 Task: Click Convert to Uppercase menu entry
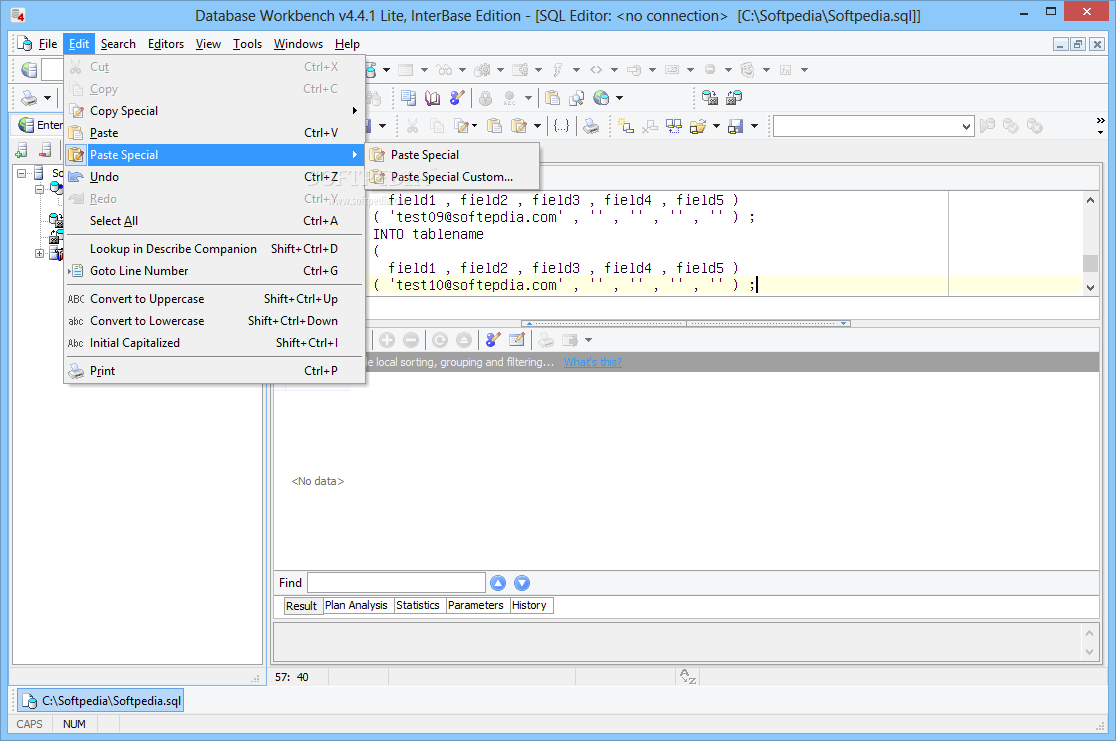pos(214,299)
